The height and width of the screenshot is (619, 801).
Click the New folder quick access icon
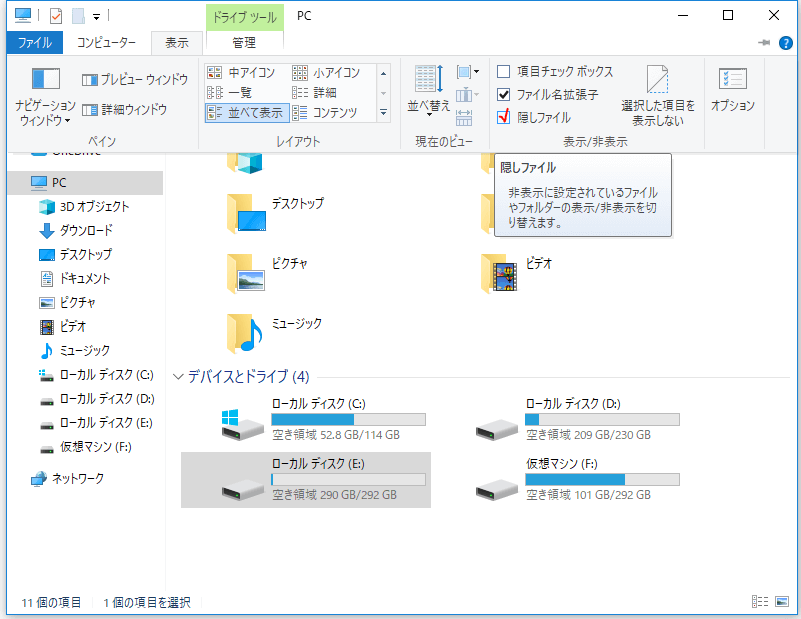coord(78,16)
